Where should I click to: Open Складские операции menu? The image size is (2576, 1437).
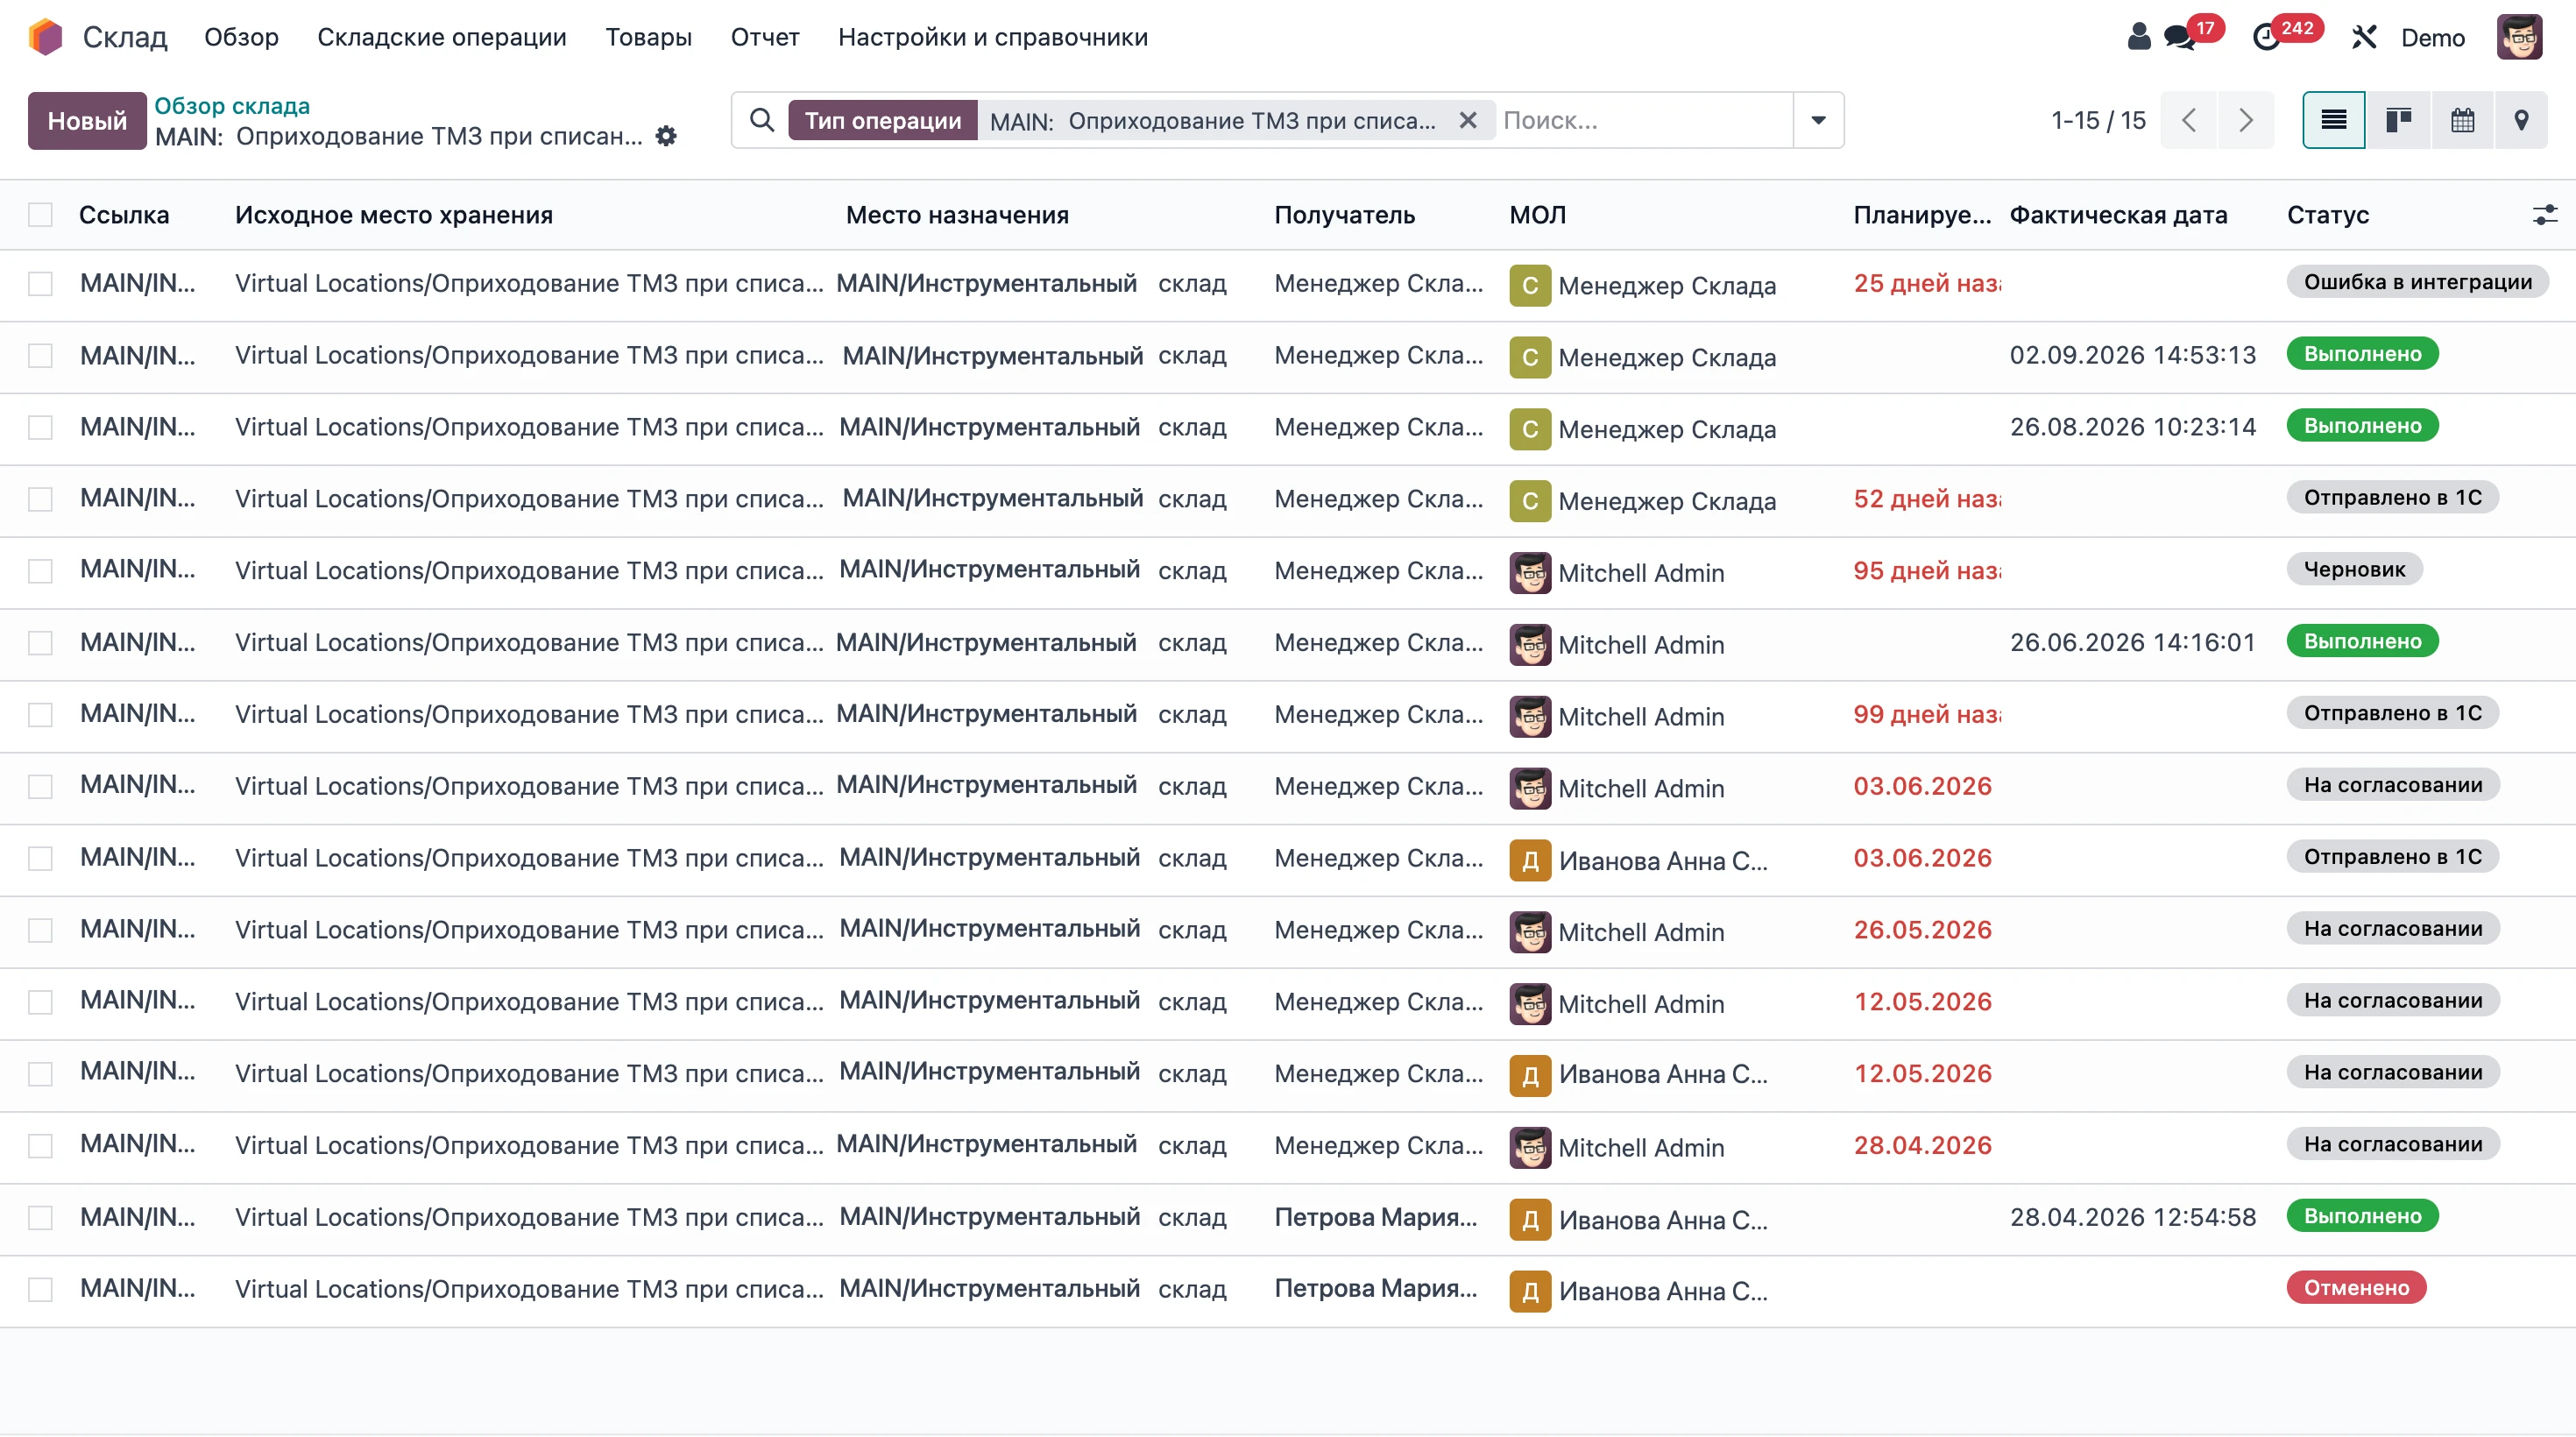coord(442,37)
